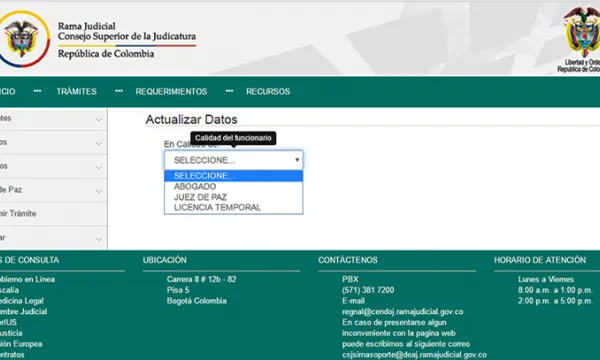The width and height of the screenshot is (600, 360).
Task: Click the CONTÁCTENOS footer heading
Action: click(x=348, y=260)
